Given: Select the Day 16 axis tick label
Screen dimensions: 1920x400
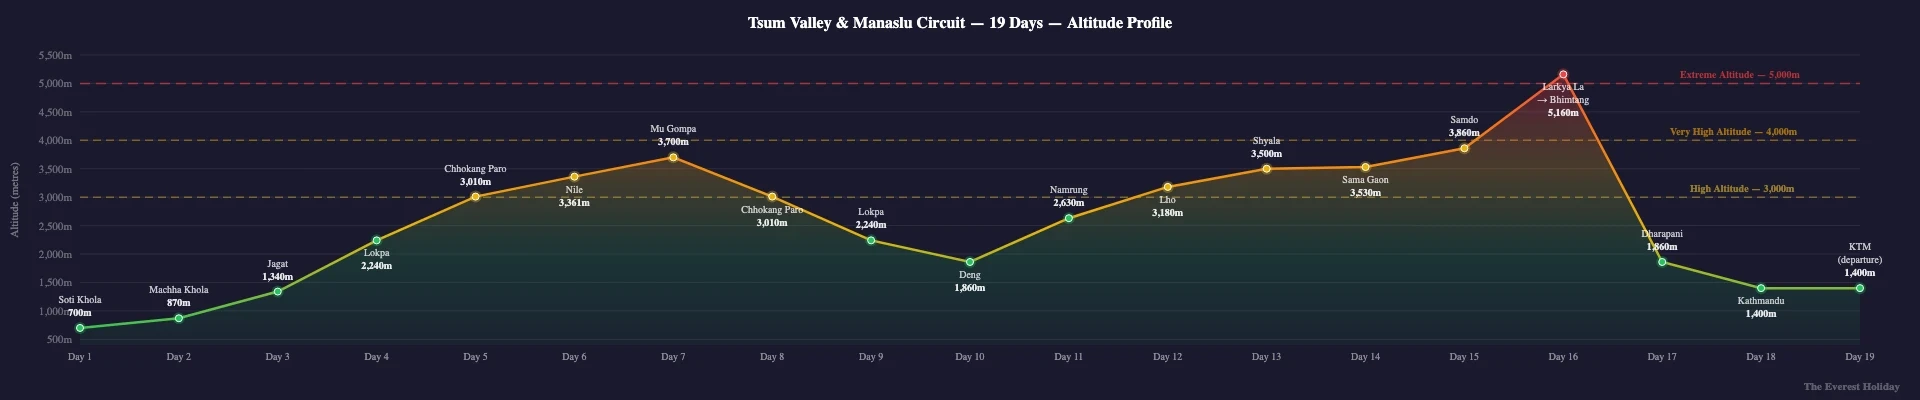Looking at the screenshot, I should click(1563, 357).
